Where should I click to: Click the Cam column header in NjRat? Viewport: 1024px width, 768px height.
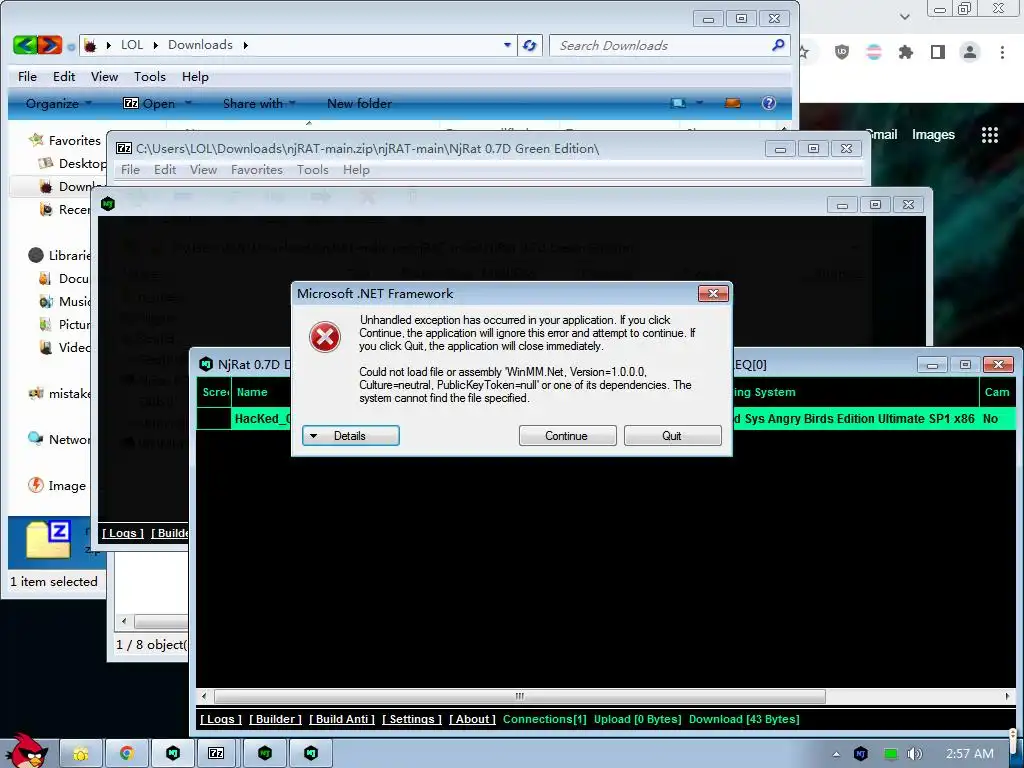[997, 392]
